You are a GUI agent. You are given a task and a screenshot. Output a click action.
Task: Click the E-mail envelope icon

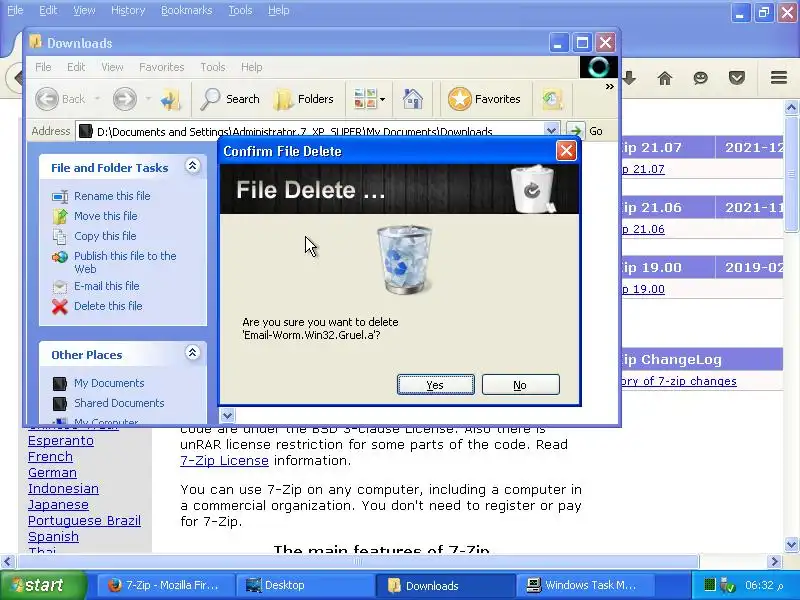(60, 287)
